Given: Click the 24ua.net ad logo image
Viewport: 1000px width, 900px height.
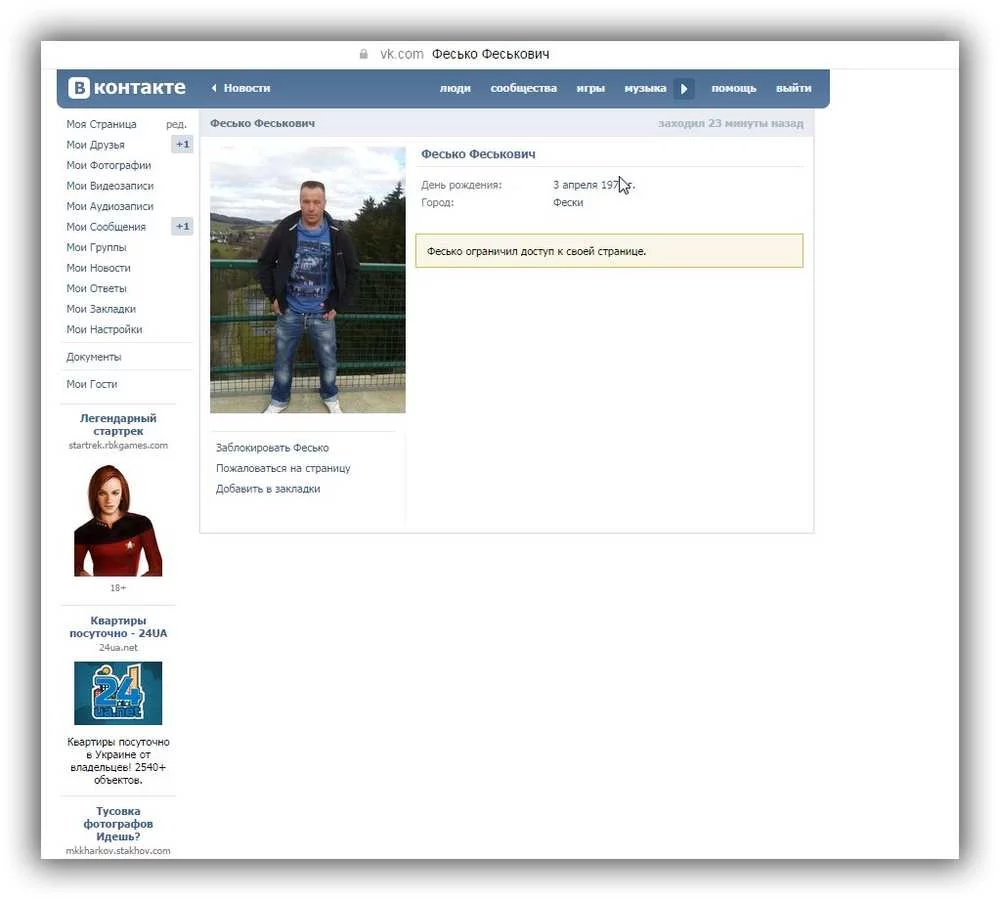Looking at the screenshot, I should click(x=118, y=693).
